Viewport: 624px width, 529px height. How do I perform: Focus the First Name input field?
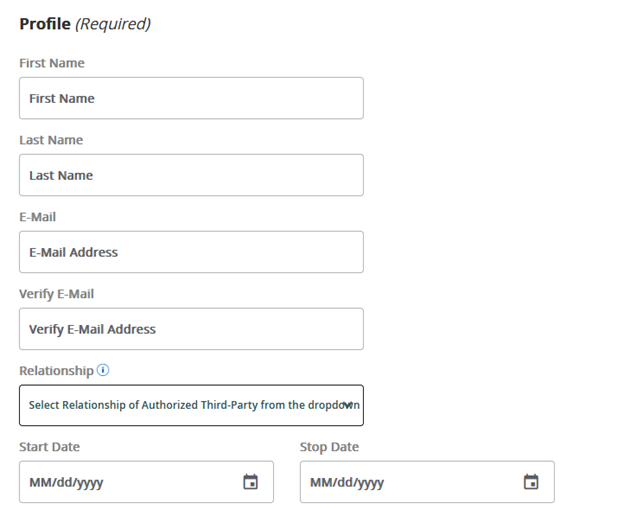click(191, 98)
